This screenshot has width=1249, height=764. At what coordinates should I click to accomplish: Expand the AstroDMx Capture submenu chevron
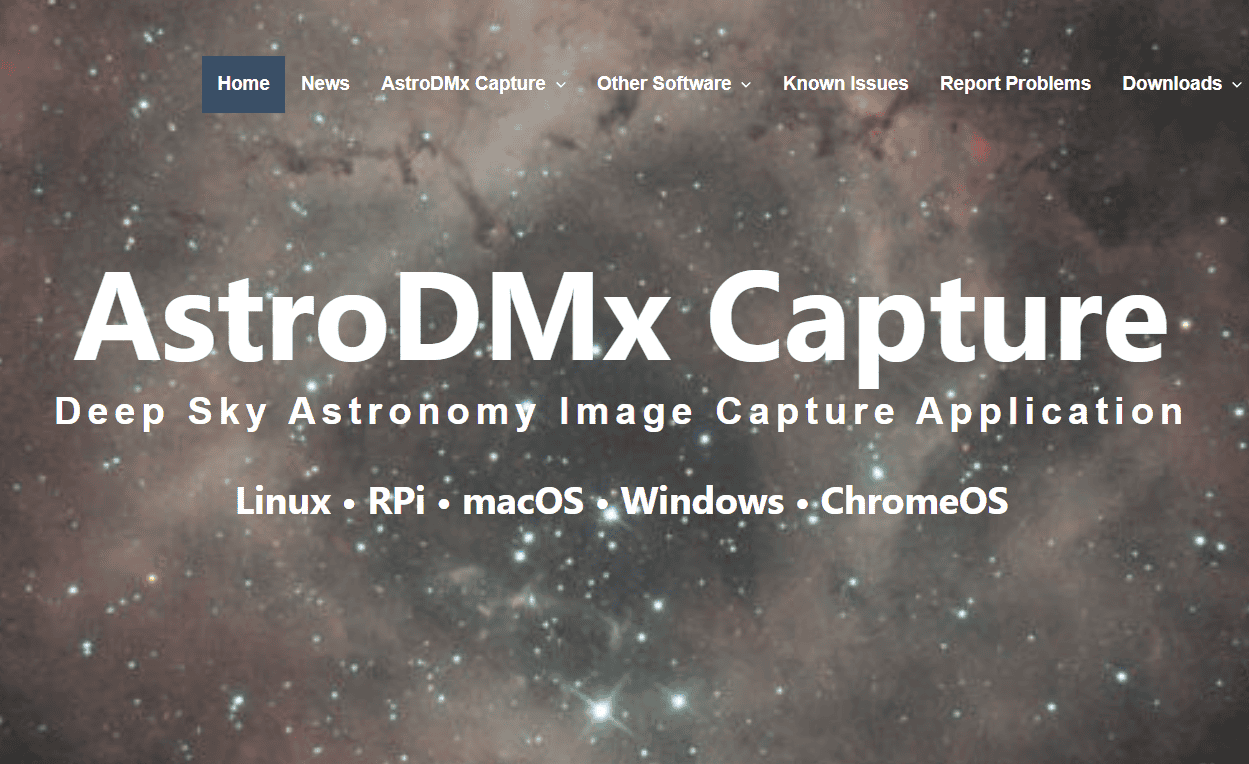pos(561,85)
